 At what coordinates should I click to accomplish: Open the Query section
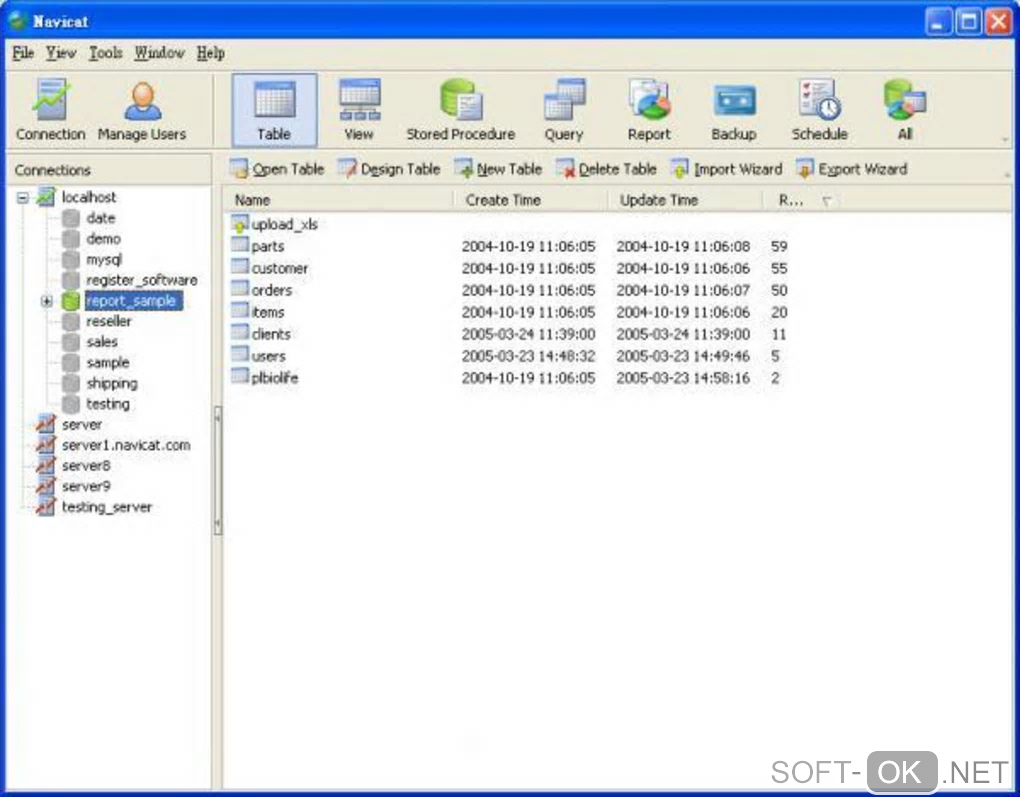coord(564,109)
